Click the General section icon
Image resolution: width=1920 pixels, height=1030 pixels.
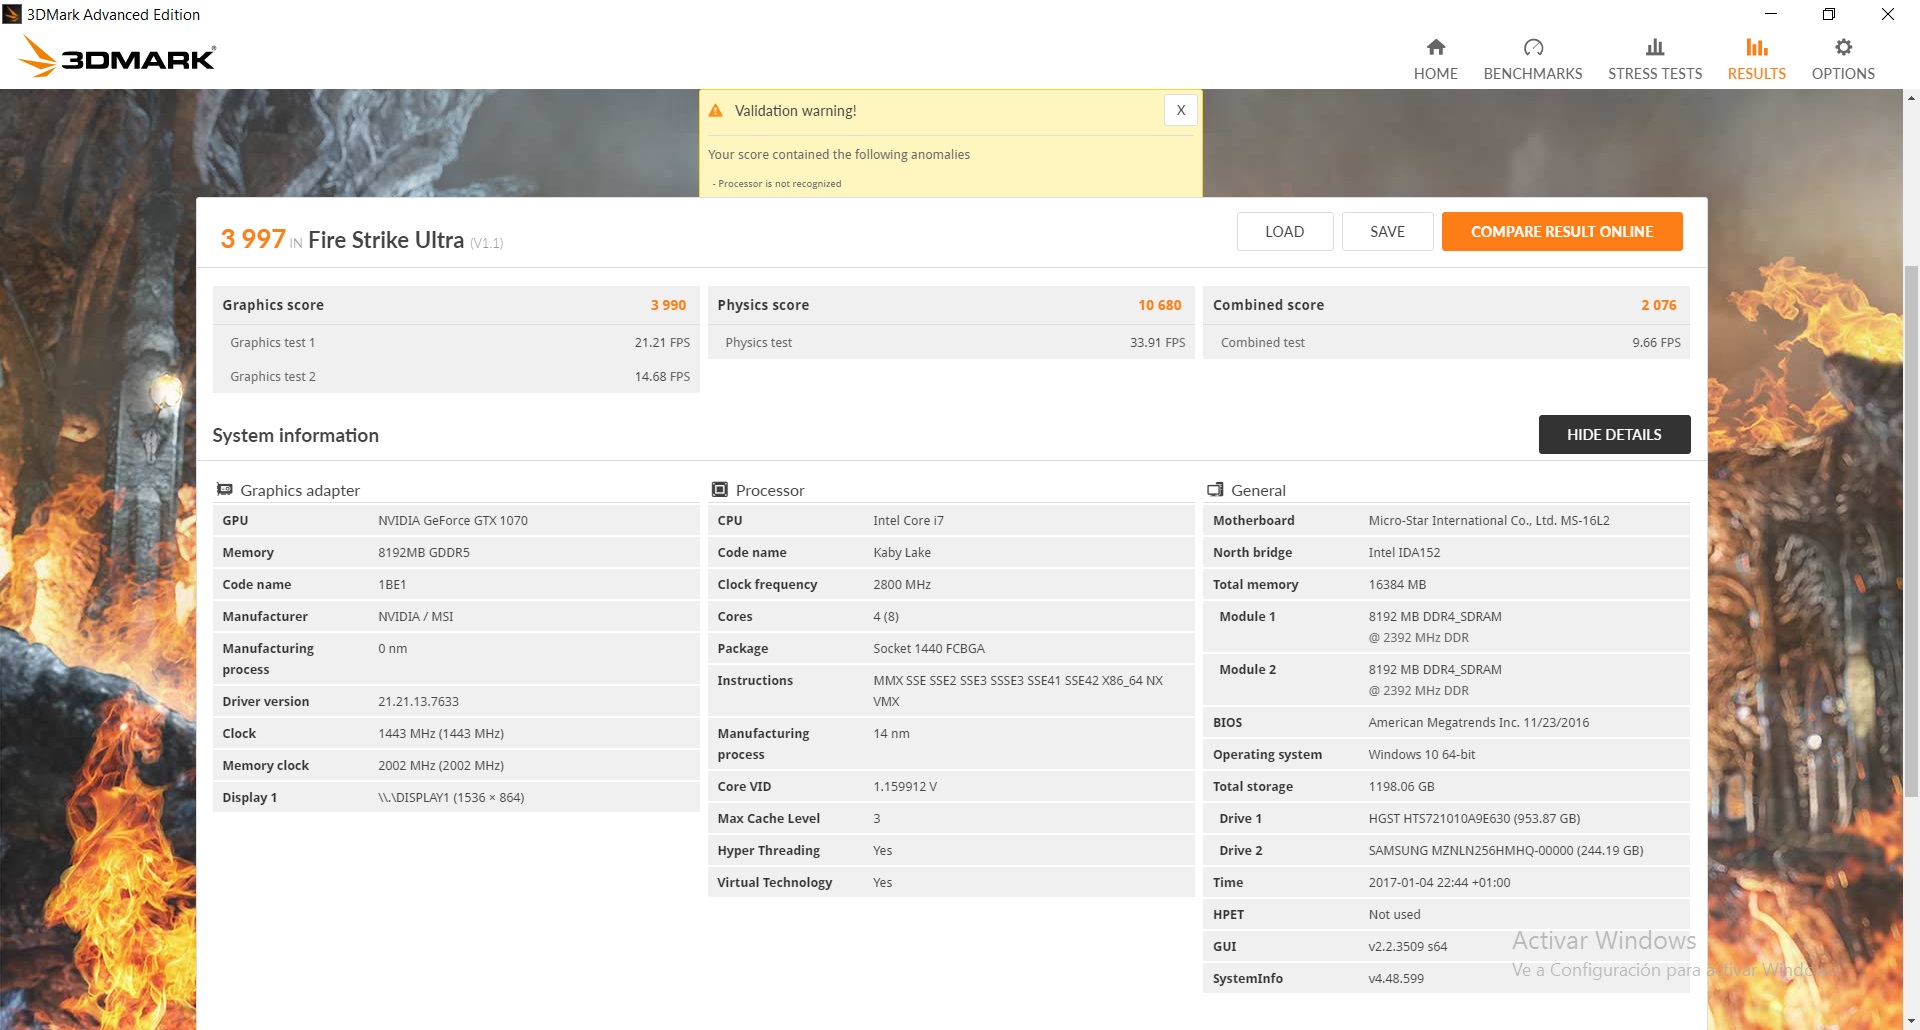click(1215, 490)
